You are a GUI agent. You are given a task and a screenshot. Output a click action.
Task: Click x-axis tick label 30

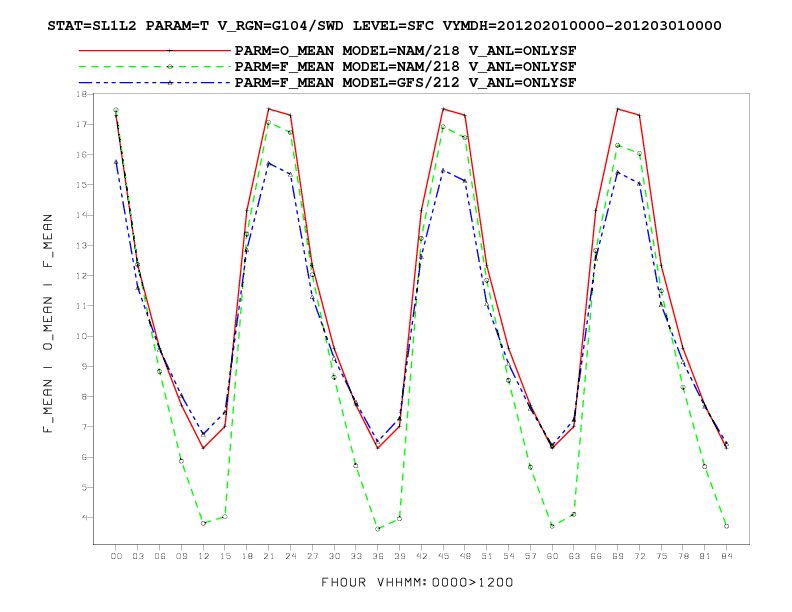(x=334, y=556)
